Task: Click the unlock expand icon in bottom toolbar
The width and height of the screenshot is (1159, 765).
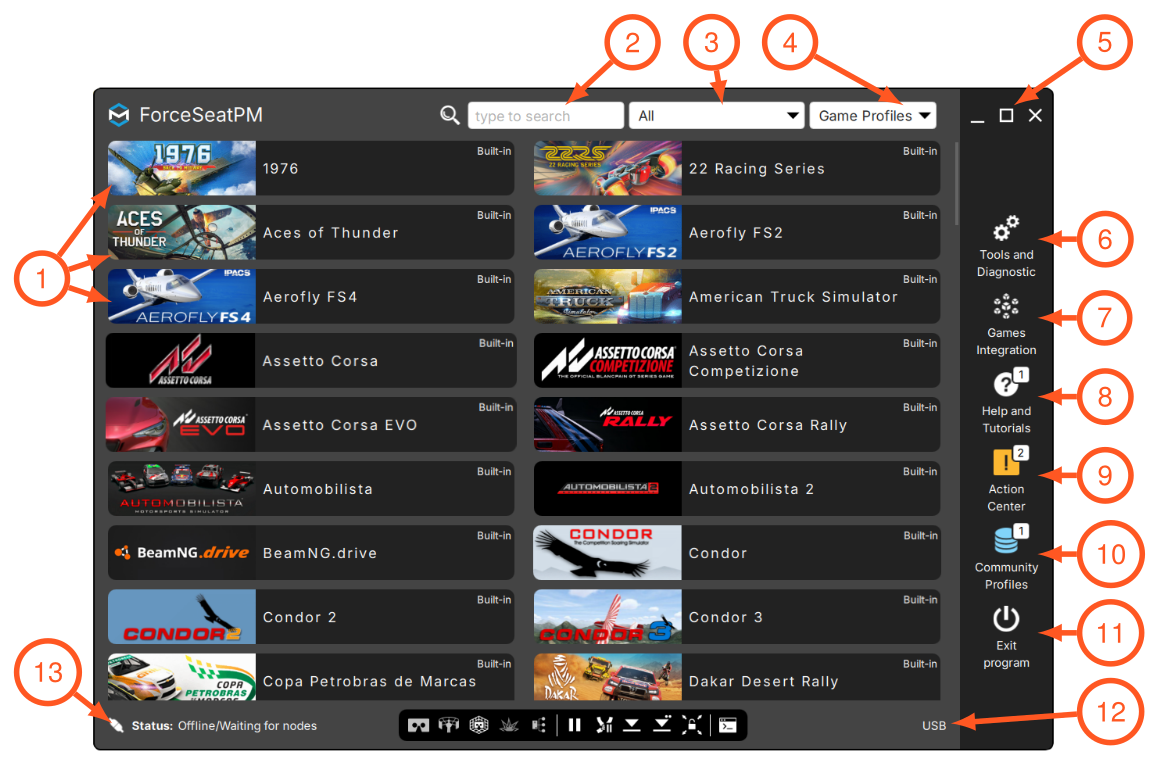Action: [692, 726]
